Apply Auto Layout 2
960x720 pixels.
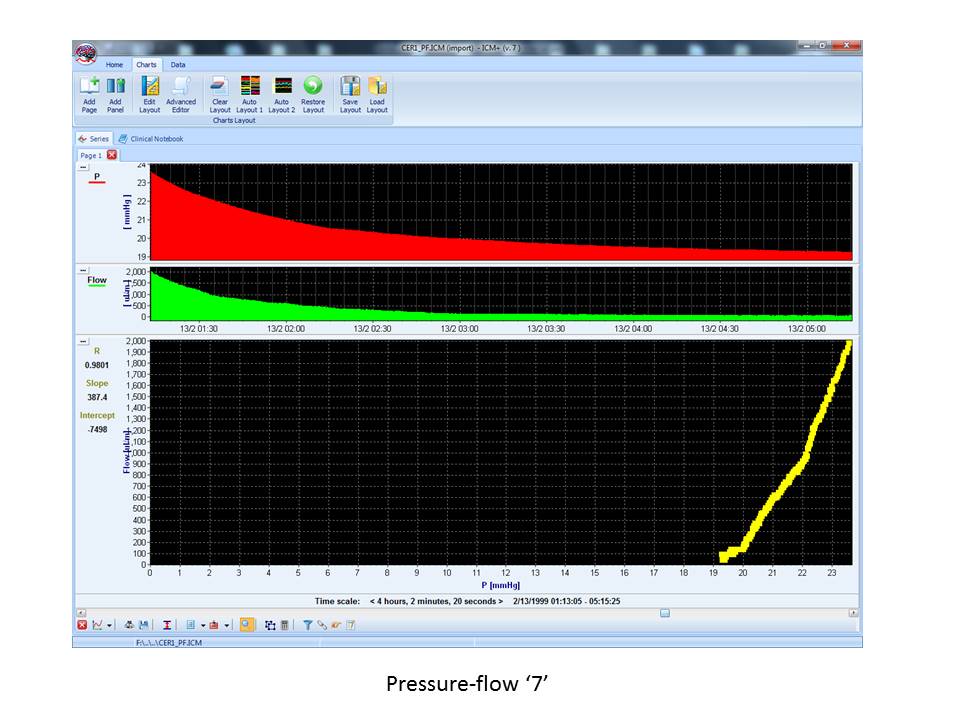pyautogui.click(x=282, y=88)
